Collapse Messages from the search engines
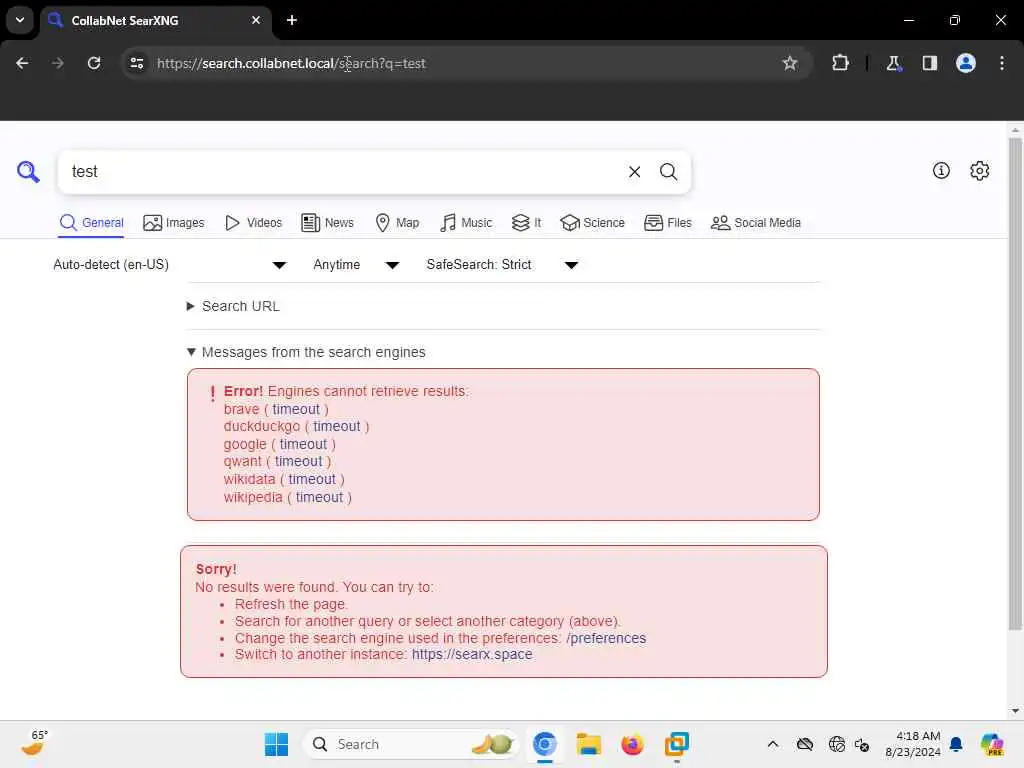Screen dimensions: 1024x768 306,352
